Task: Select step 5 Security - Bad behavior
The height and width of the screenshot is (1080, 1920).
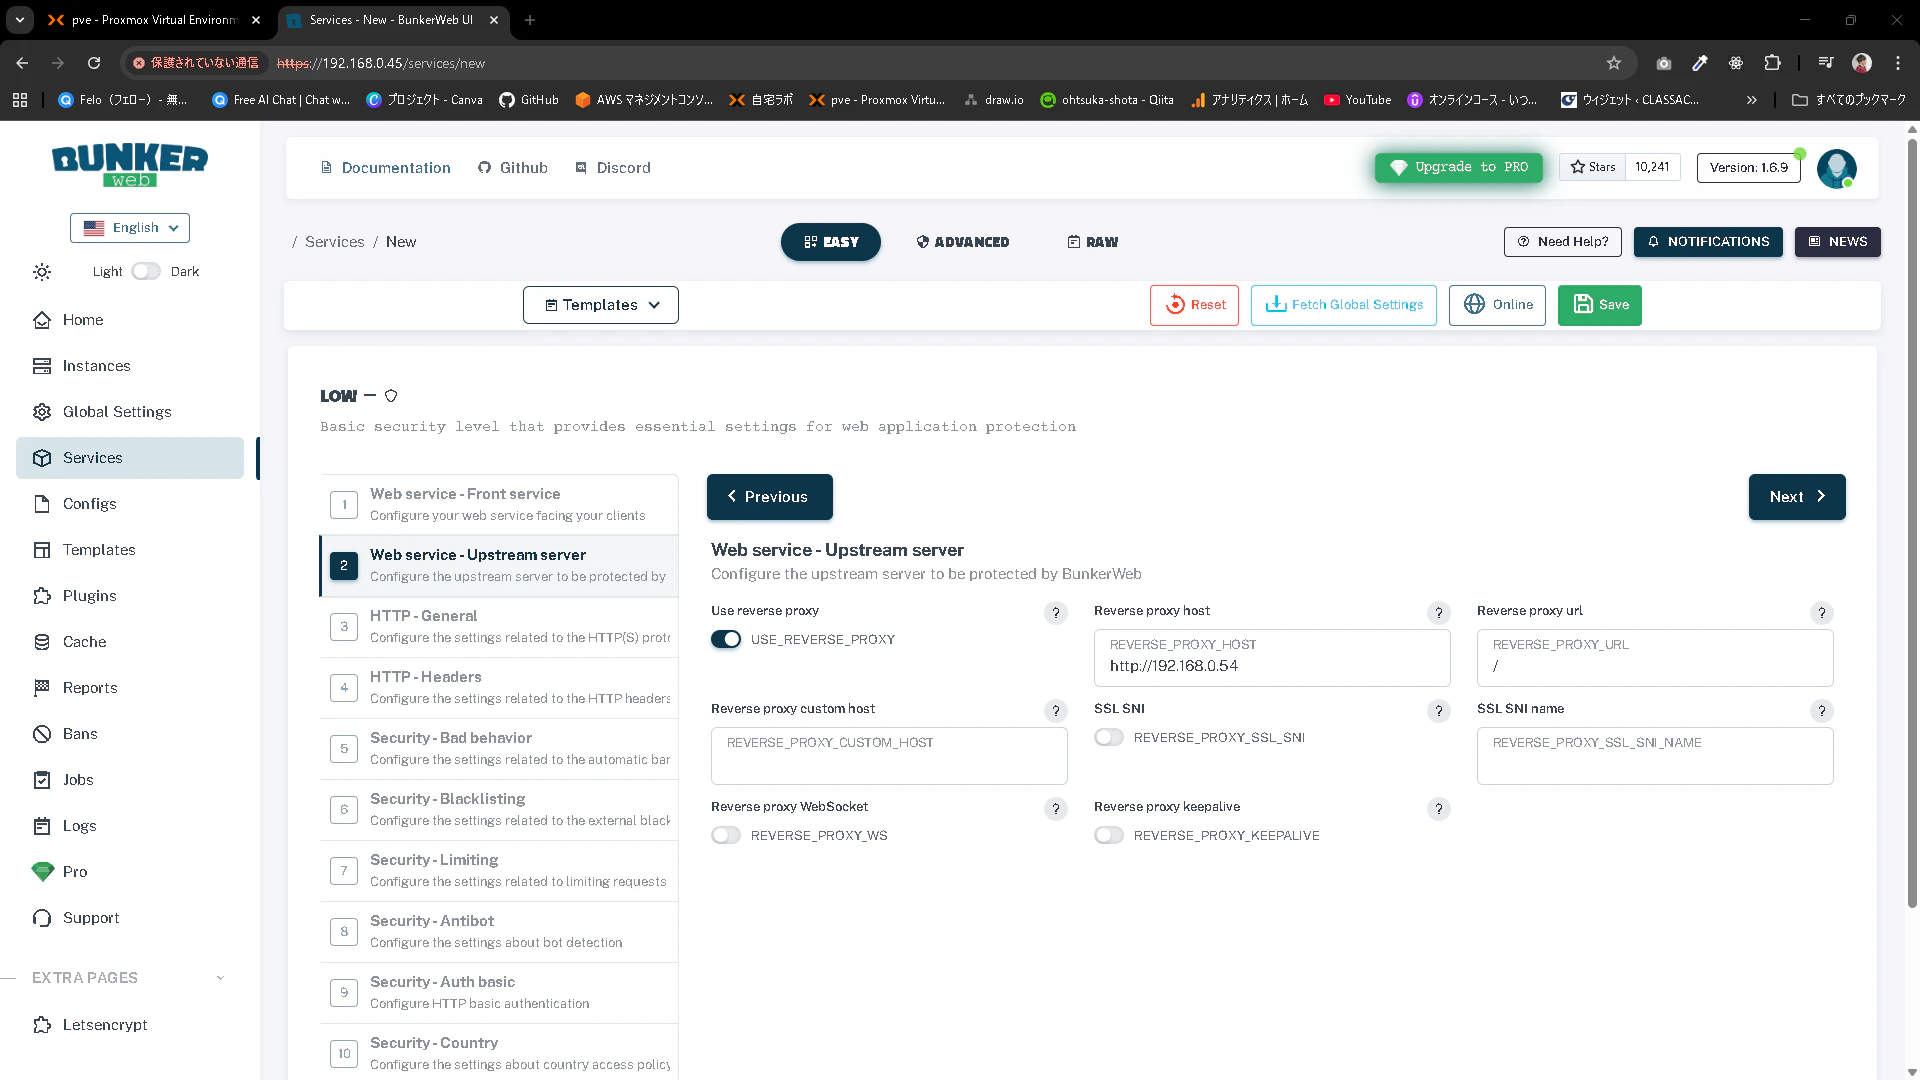Action: tap(499, 749)
